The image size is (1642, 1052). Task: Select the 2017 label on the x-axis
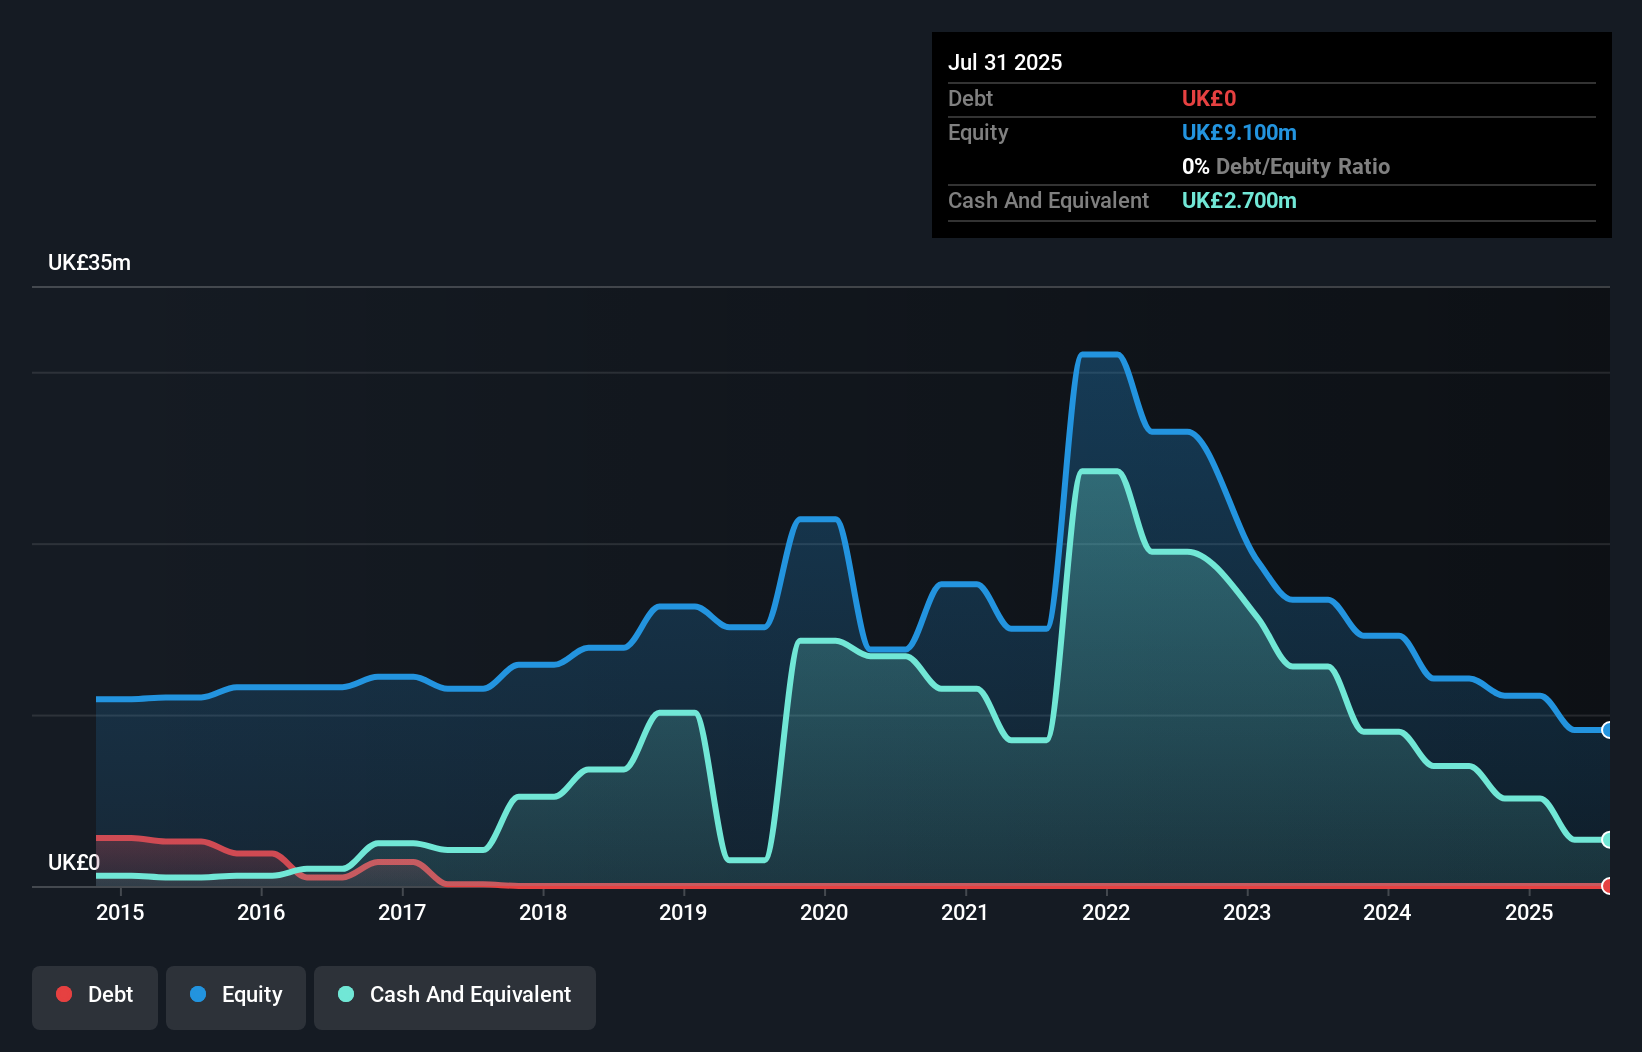[402, 912]
